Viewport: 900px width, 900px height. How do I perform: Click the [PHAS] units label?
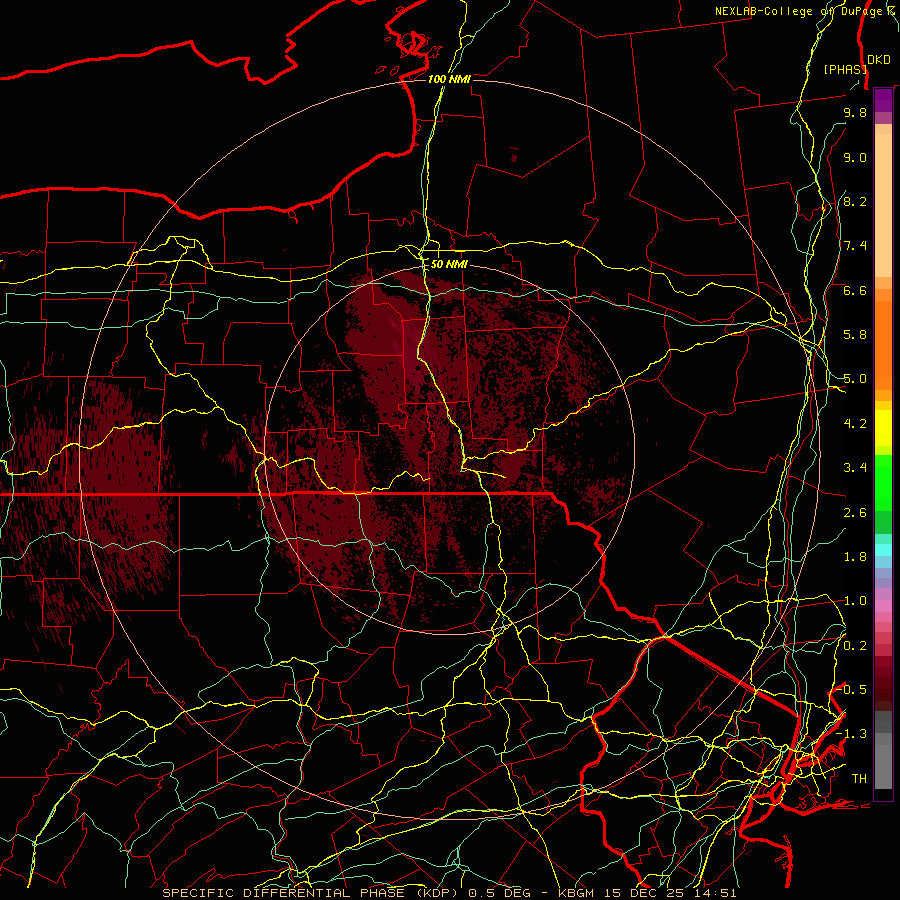coord(845,69)
